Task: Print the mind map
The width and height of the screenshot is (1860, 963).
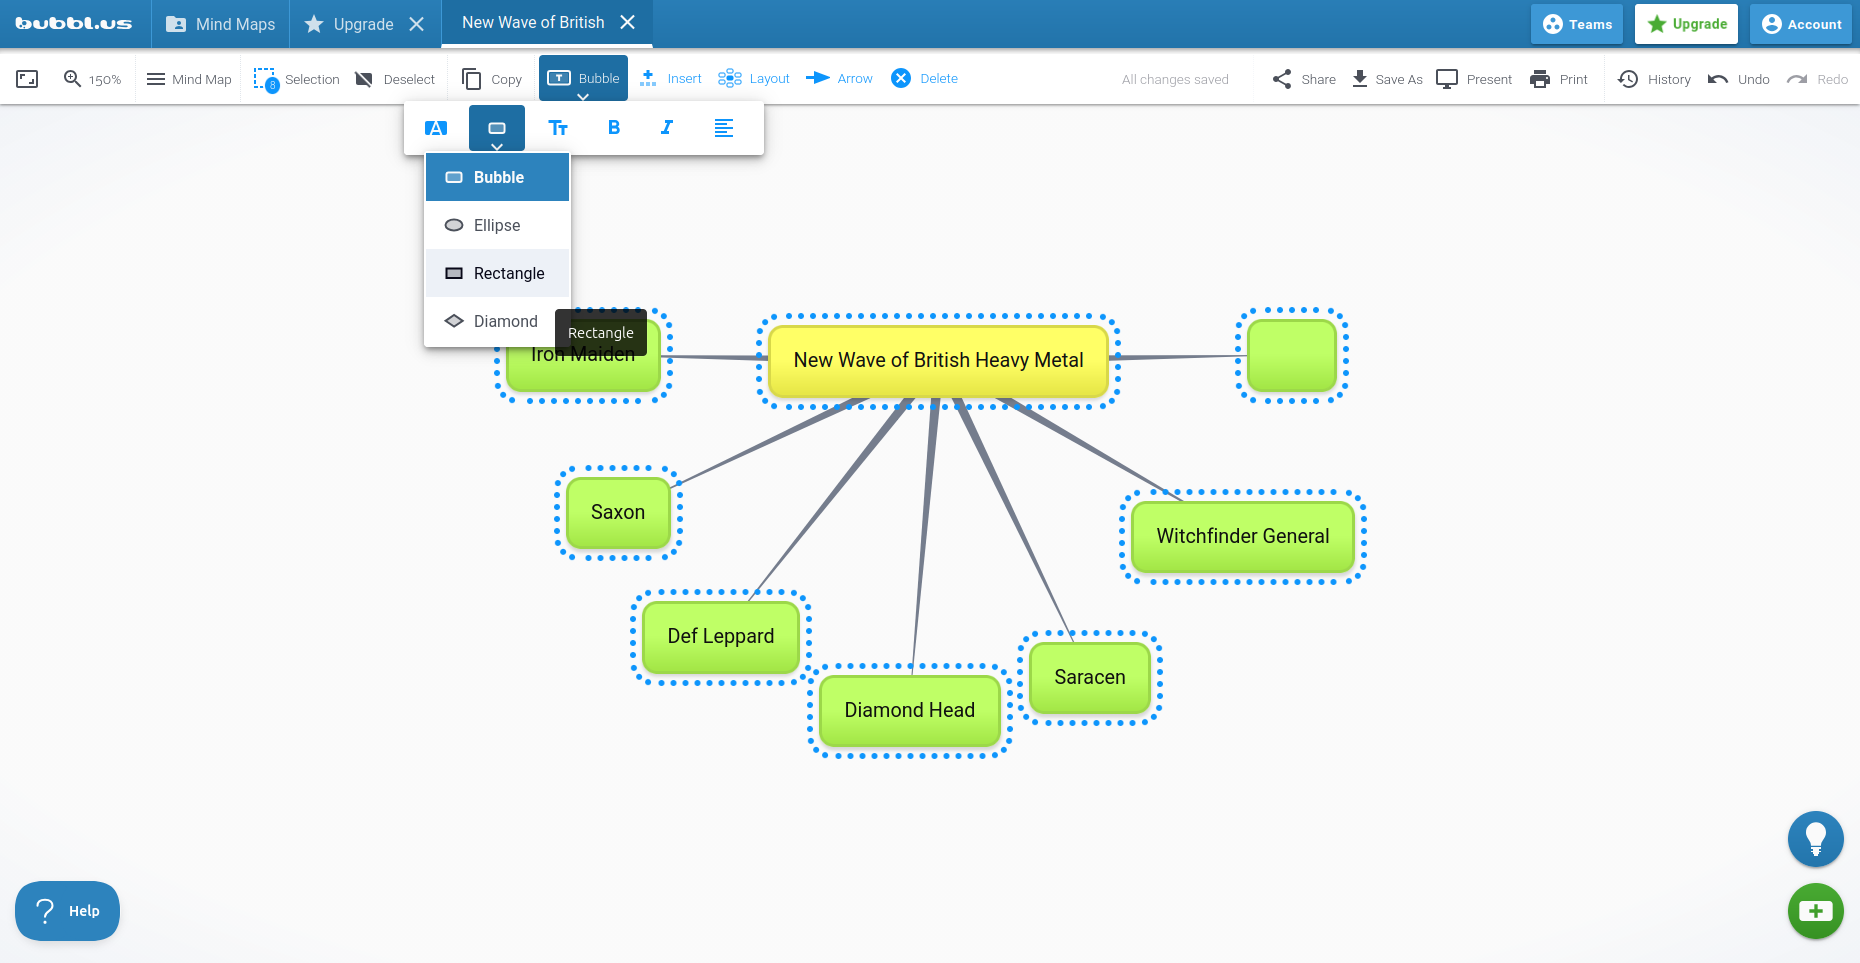Action: [x=1559, y=79]
